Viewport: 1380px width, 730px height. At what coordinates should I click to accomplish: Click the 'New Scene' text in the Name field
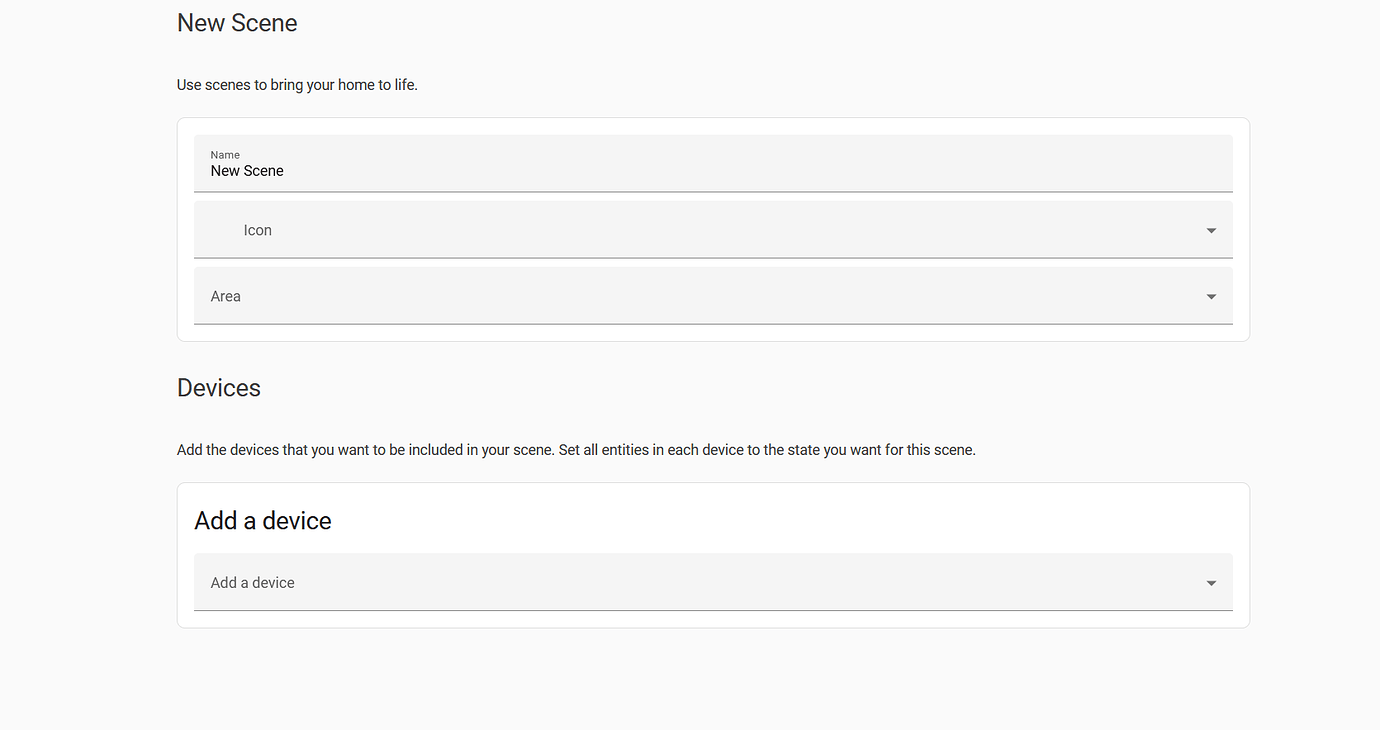[x=247, y=171]
